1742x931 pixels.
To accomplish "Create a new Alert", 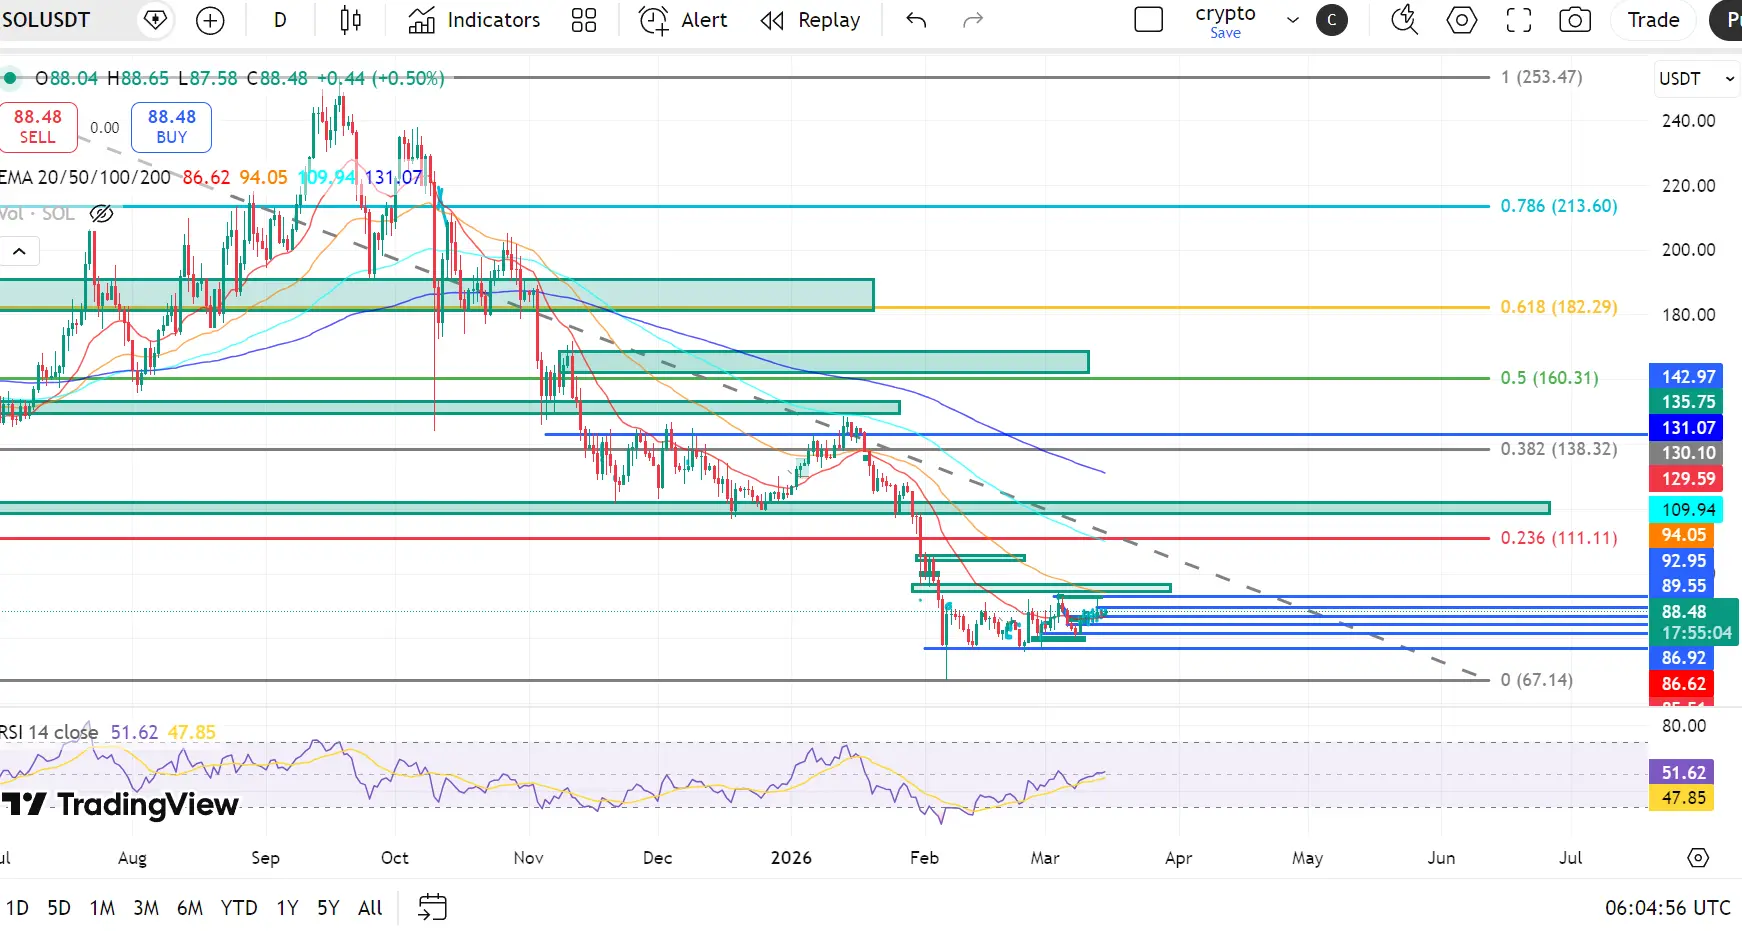I will coord(683,20).
